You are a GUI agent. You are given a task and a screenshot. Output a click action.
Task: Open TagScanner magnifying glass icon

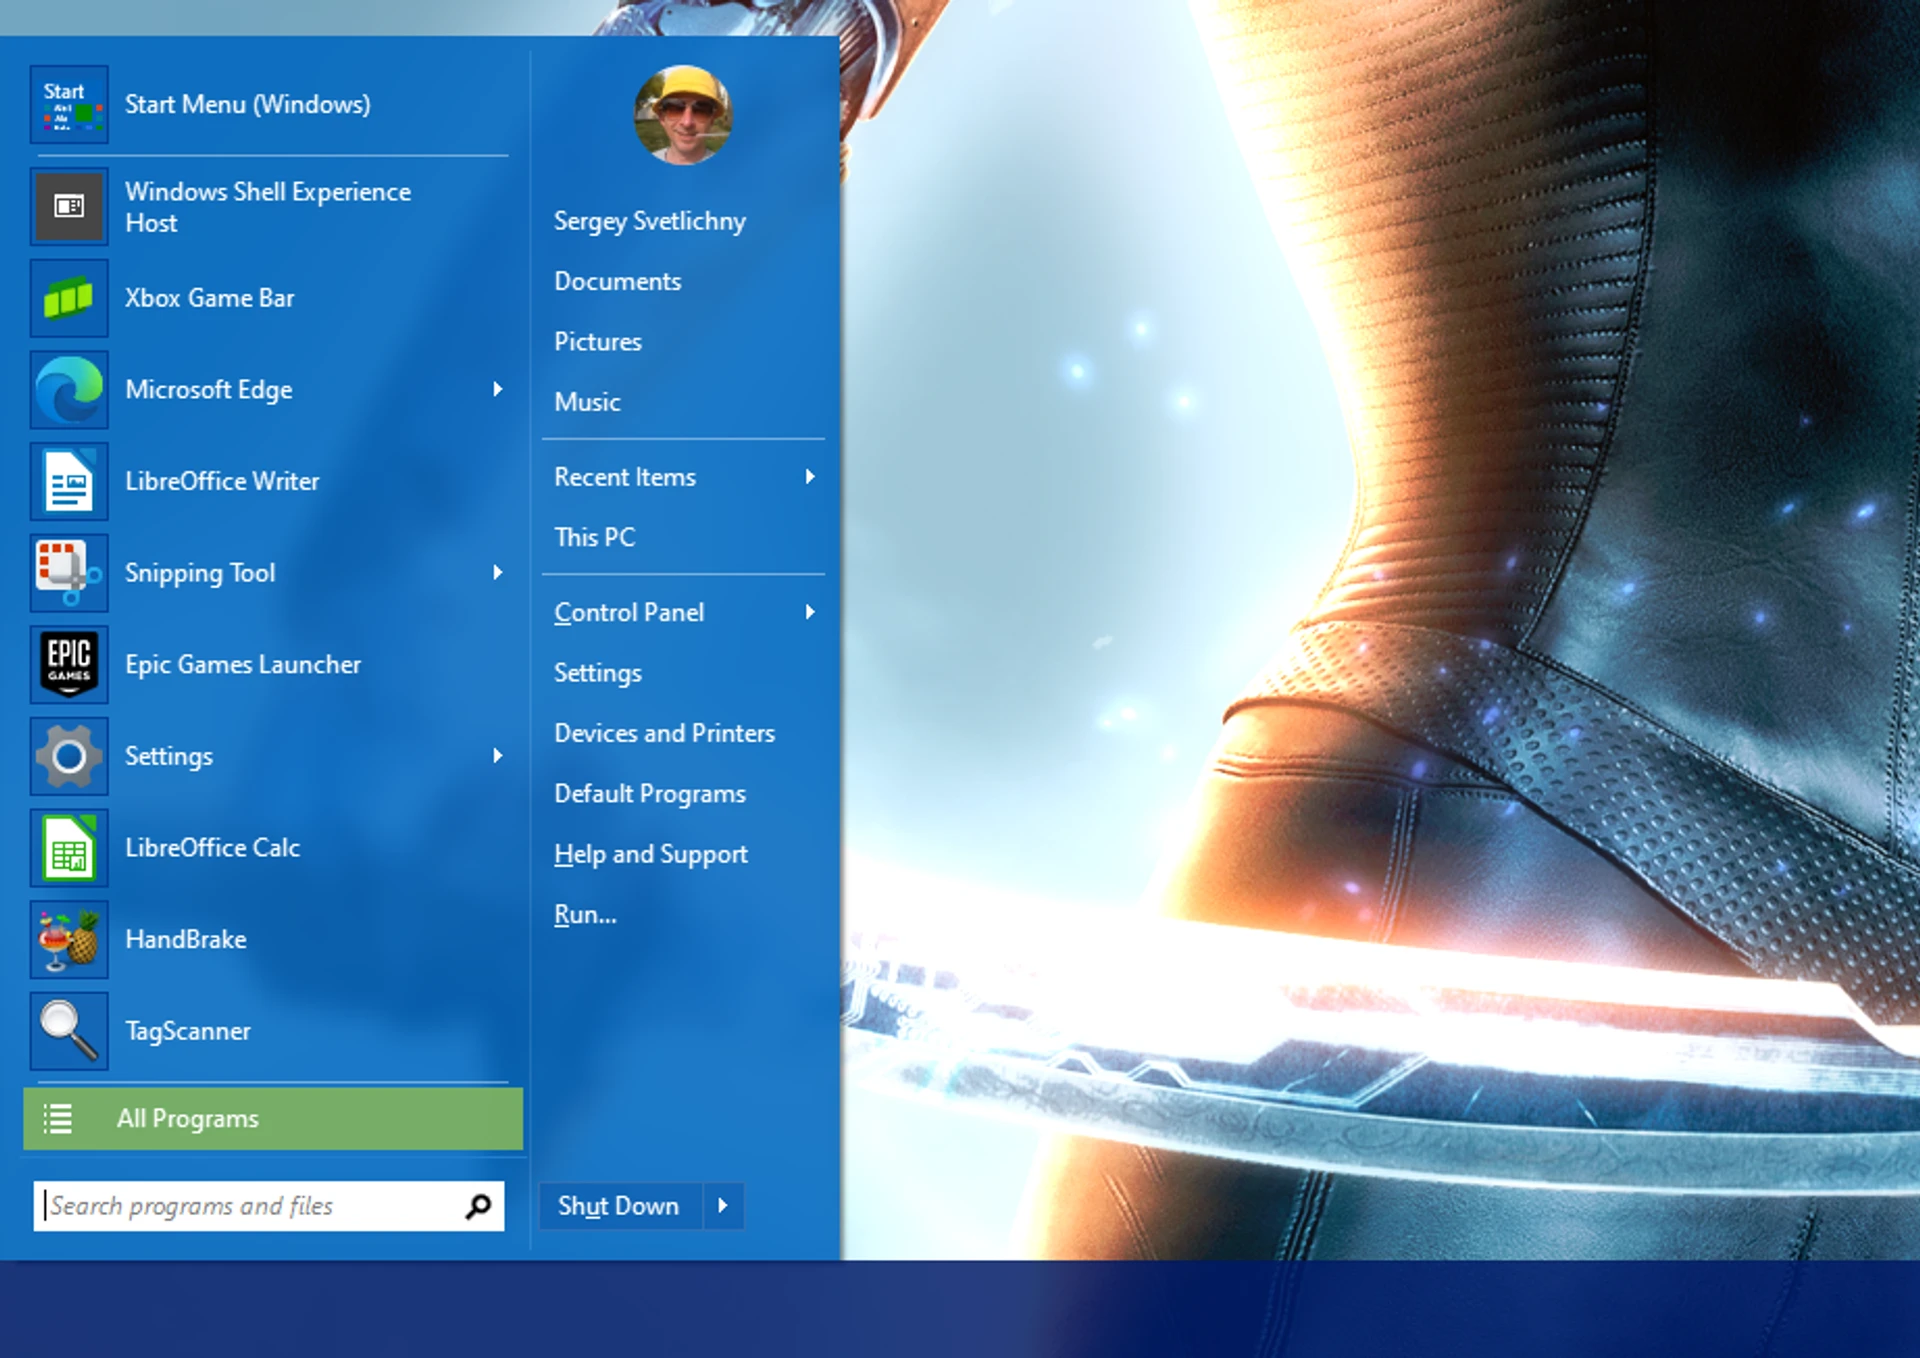pos(69,1031)
